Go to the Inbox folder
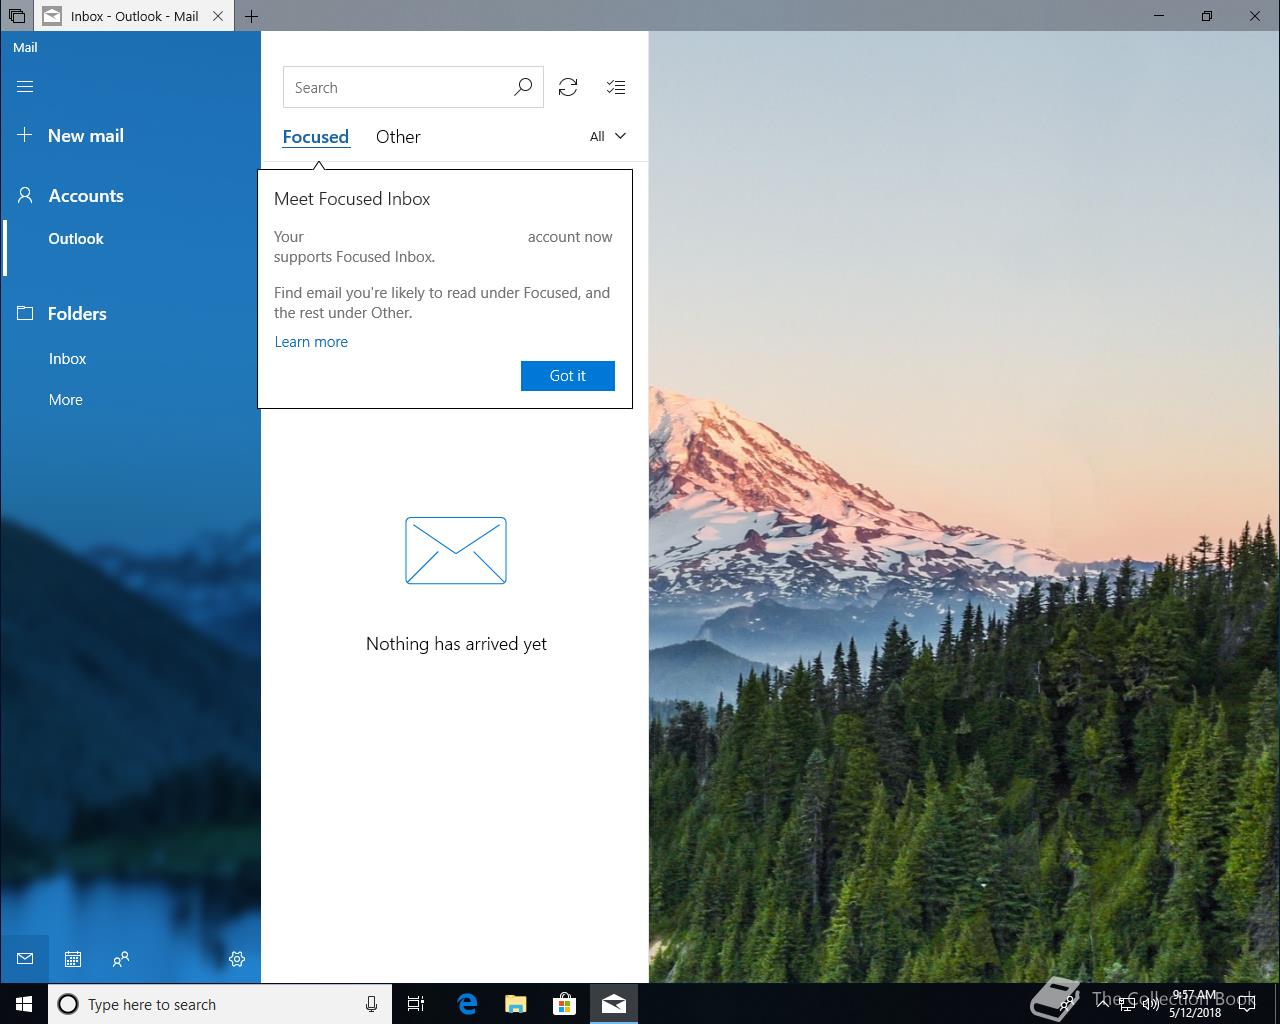Image resolution: width=1280 pixels, height=1024 pixels. (x=68, y=359)
